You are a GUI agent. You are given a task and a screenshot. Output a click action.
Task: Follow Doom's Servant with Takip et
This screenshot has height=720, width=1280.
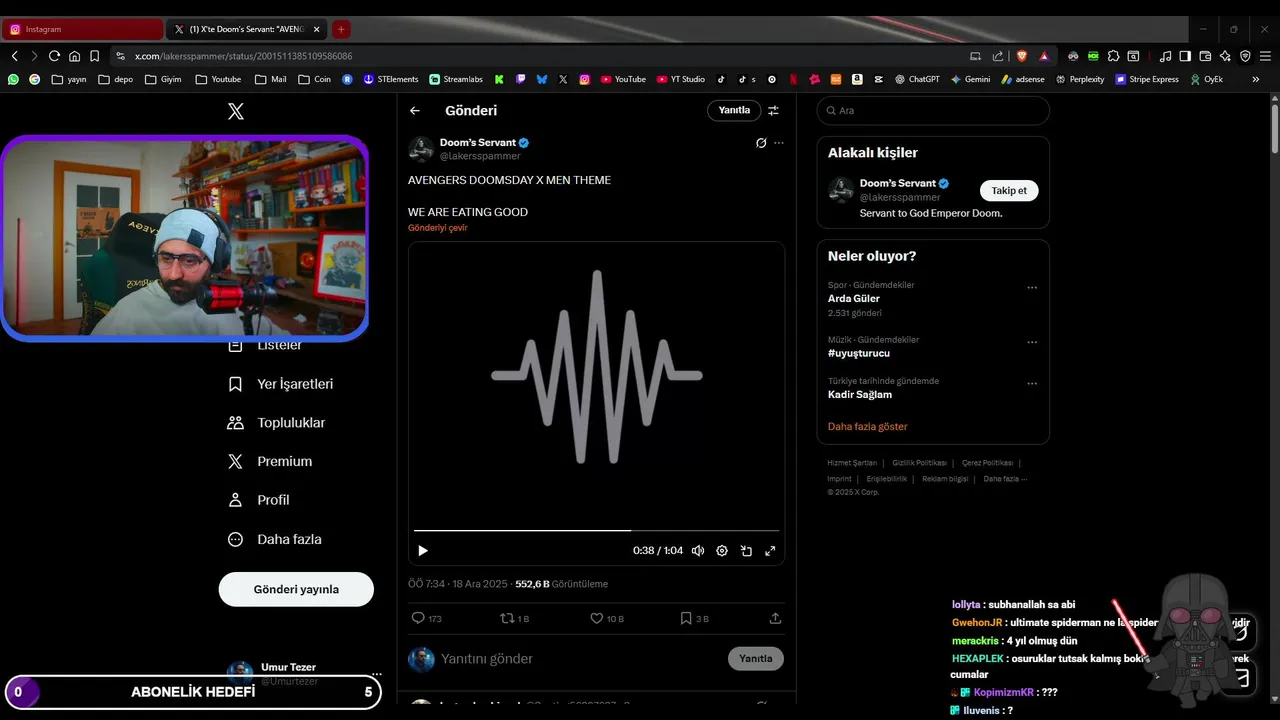(x=1009, y=190)
